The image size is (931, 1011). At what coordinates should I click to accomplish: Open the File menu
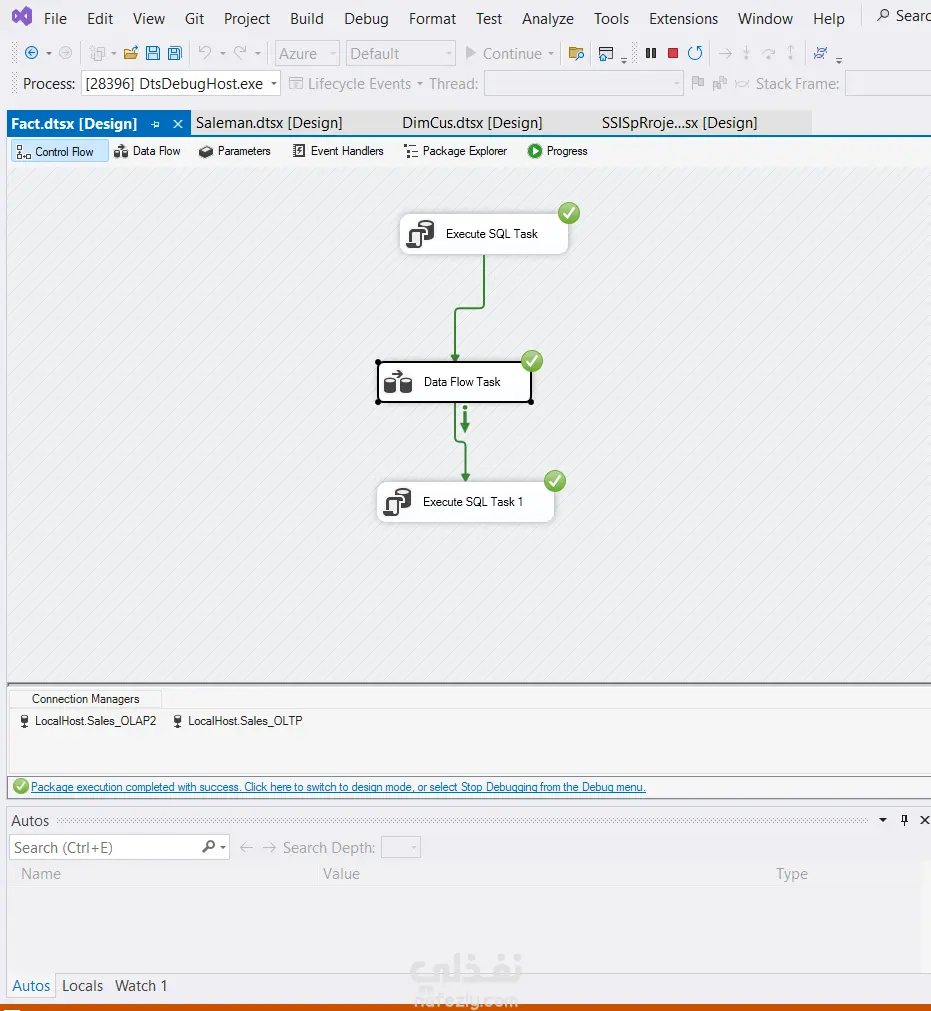click(x=55, y=19)
